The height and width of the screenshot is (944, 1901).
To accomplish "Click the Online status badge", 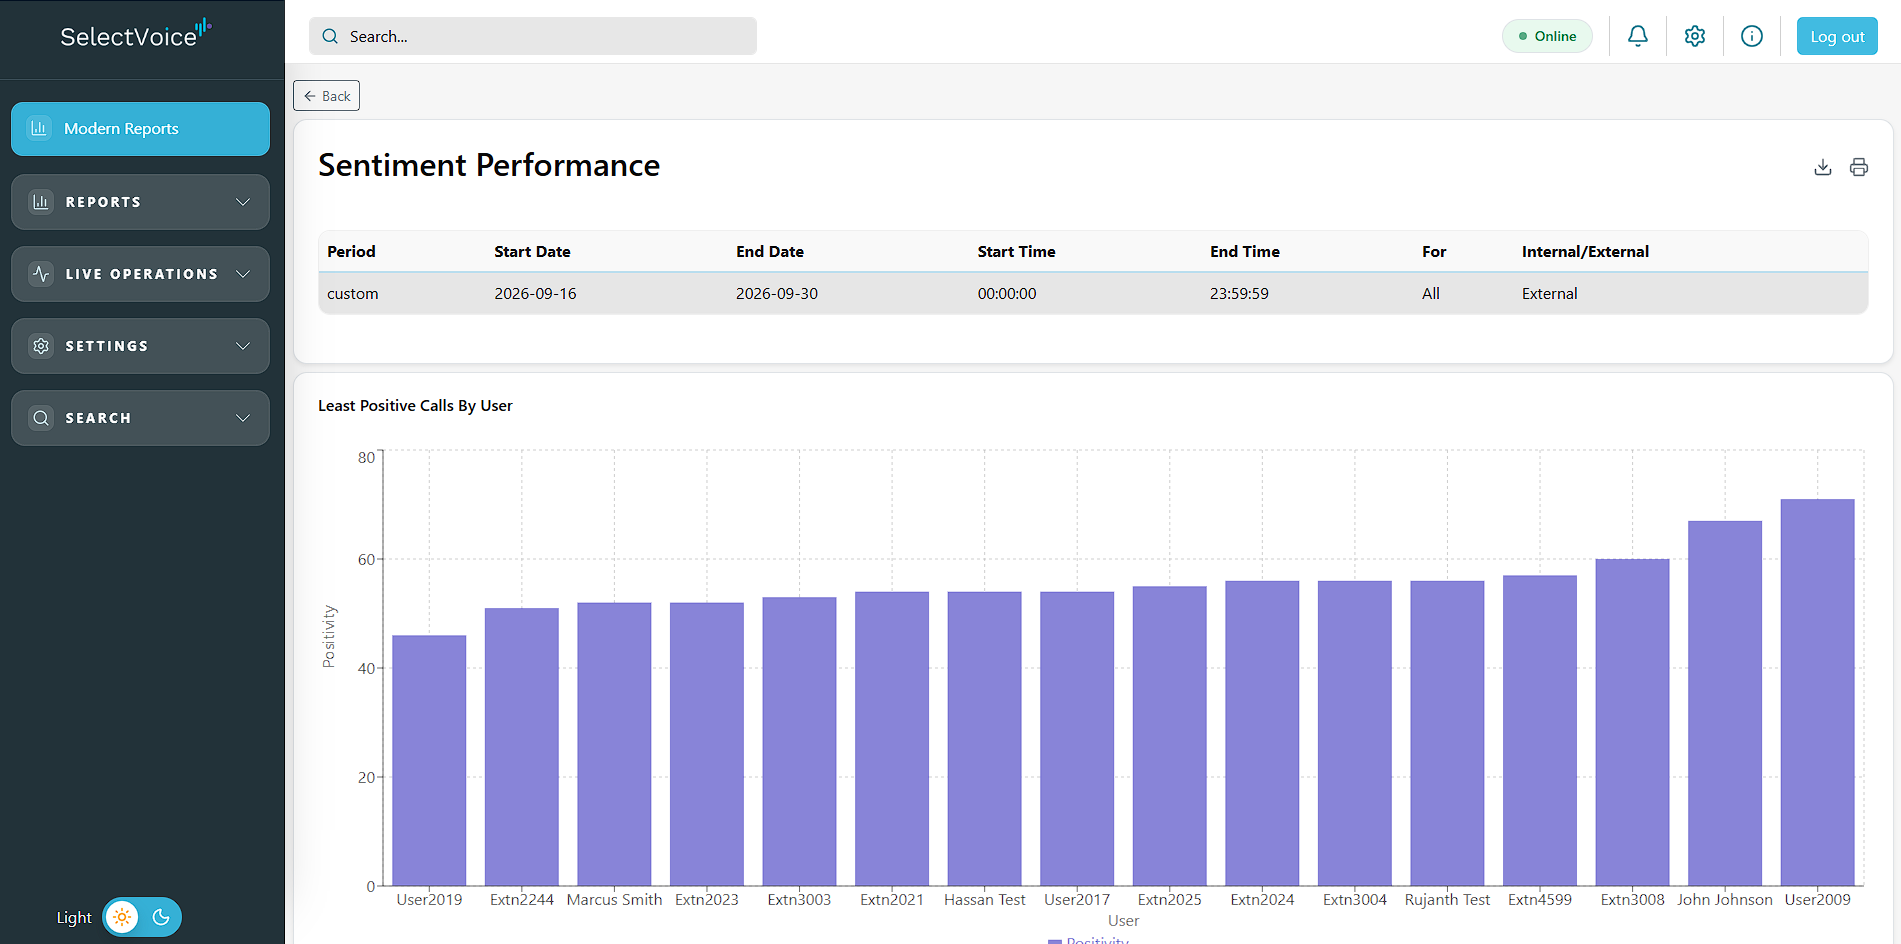I will point(1547,36).
